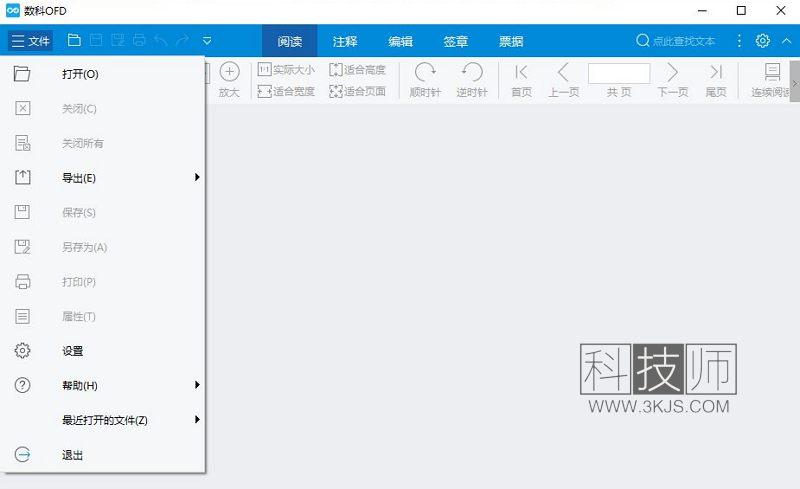Rotate page counterclockwise with 逆时针
The width and height of the screenshot is (800, 489).
click(x=471, y=80)
